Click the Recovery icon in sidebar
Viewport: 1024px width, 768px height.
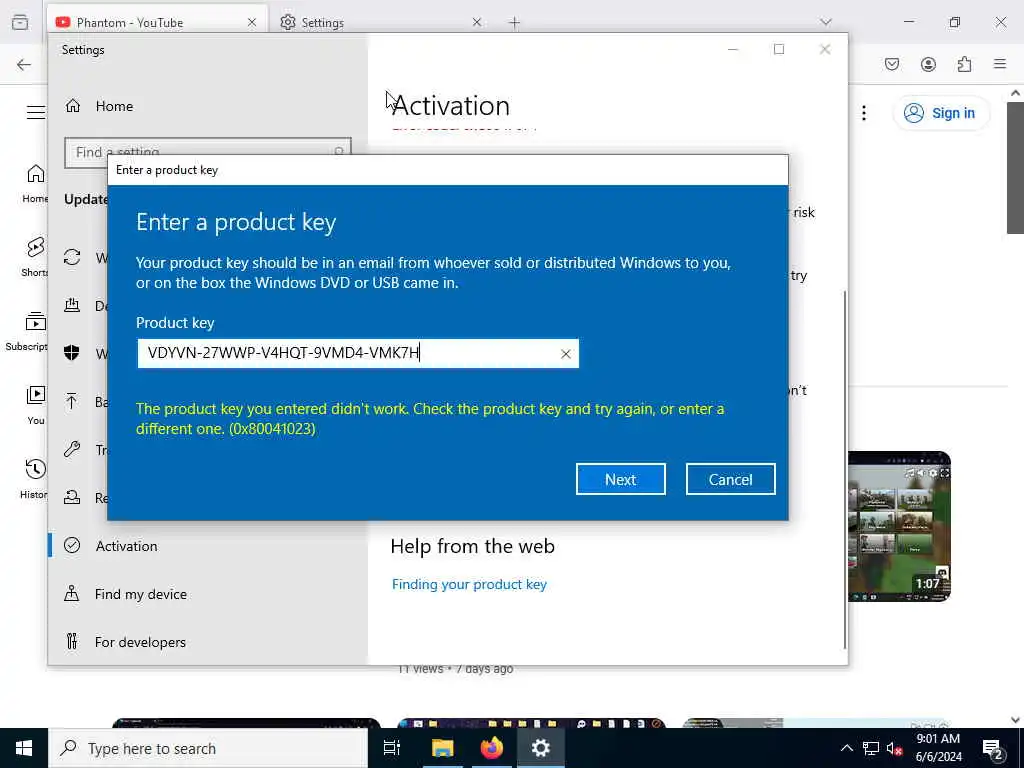coord(72,498)
